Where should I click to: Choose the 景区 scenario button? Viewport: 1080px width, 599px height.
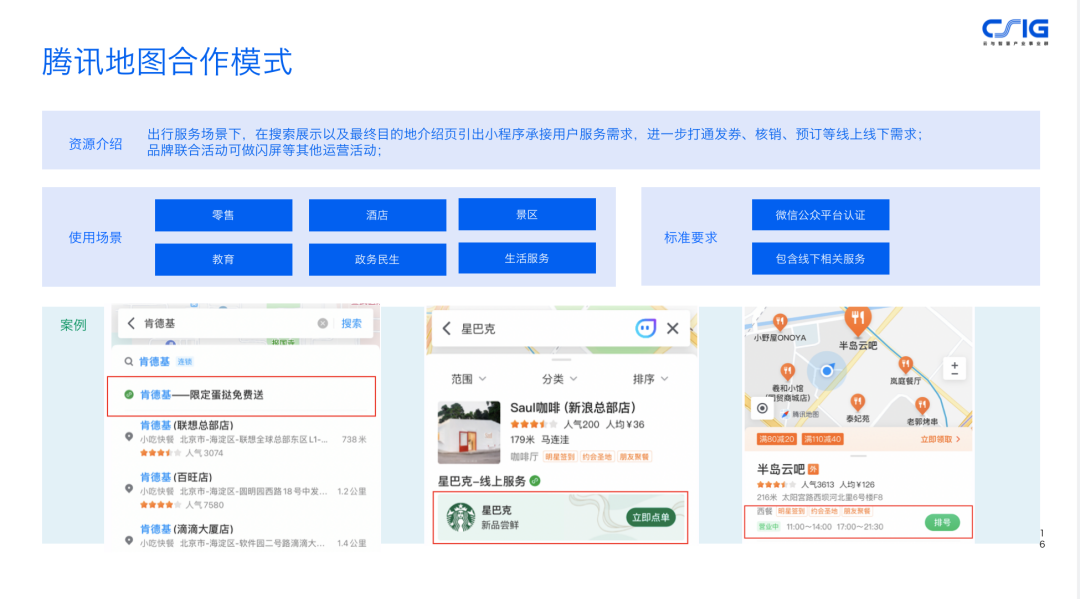click(527, 214)
